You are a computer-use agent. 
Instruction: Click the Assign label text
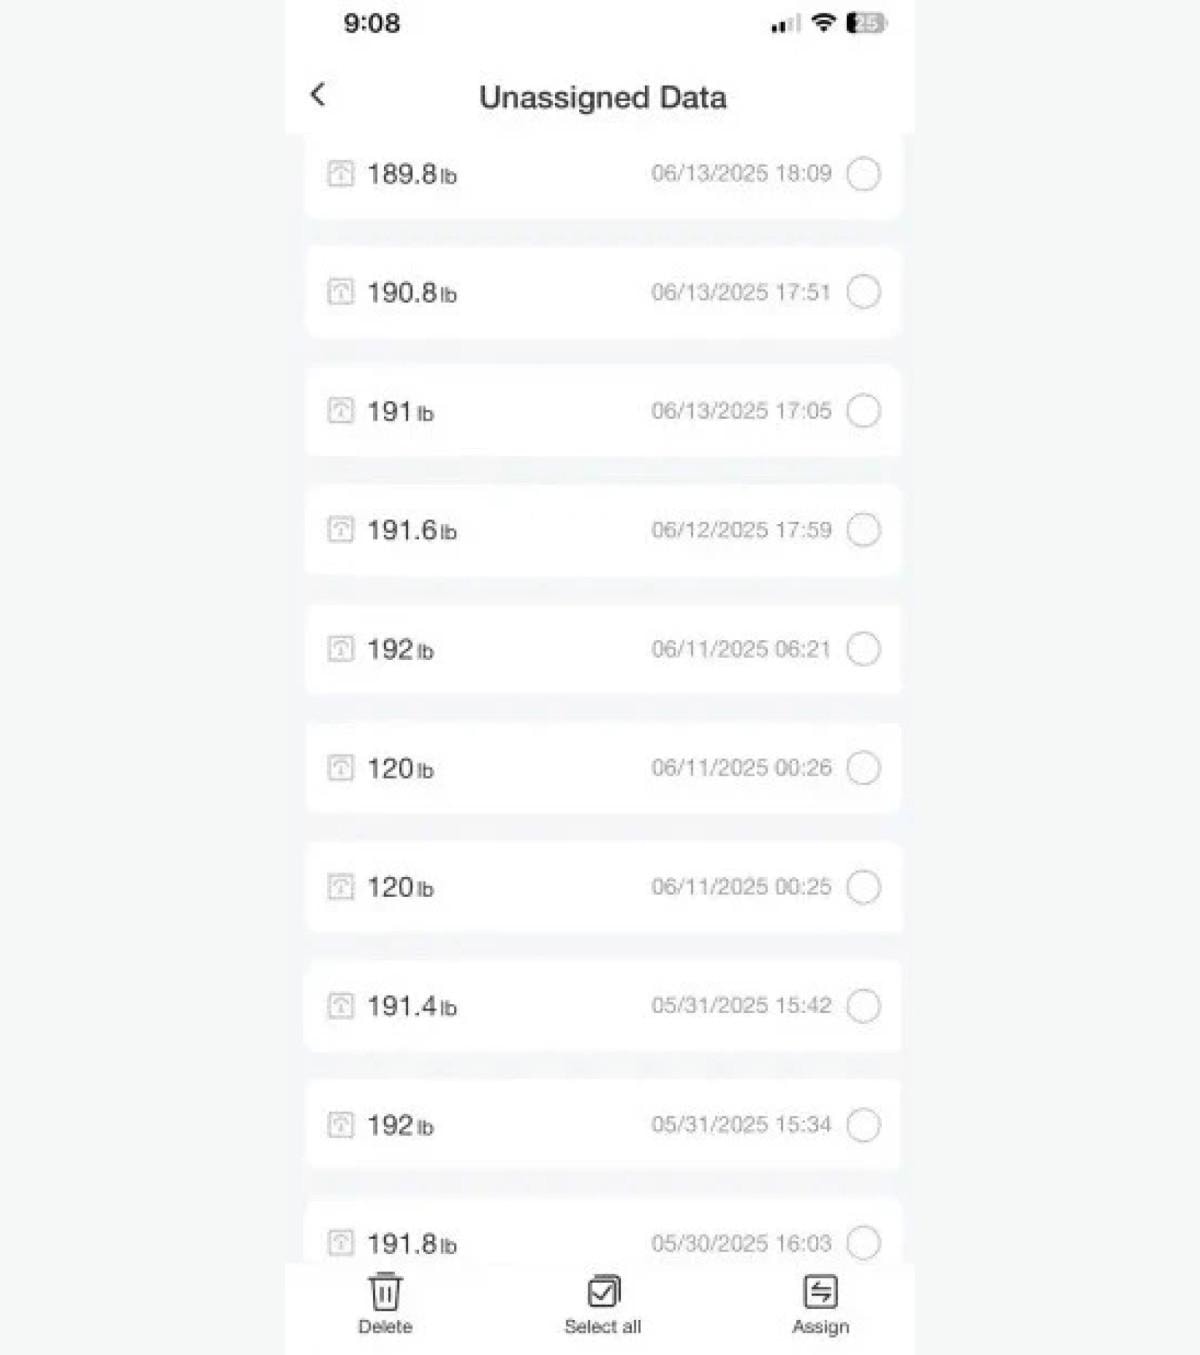(820, 1327)
